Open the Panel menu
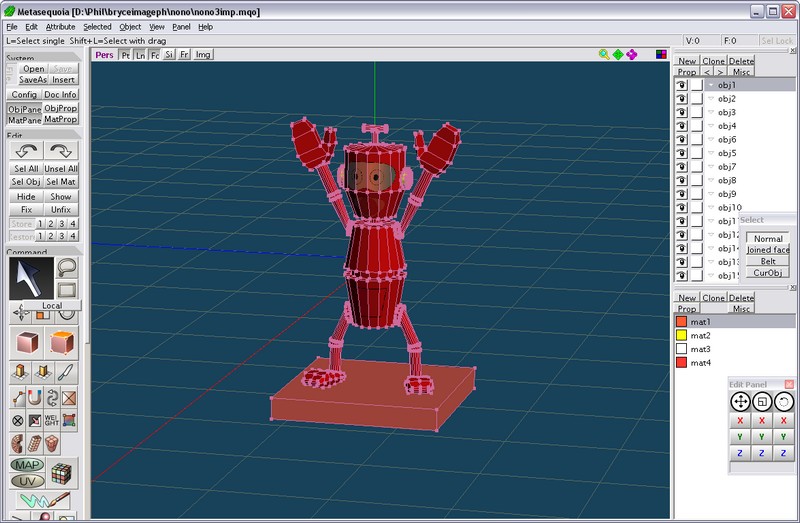800x523 pixels. (181, 27)
